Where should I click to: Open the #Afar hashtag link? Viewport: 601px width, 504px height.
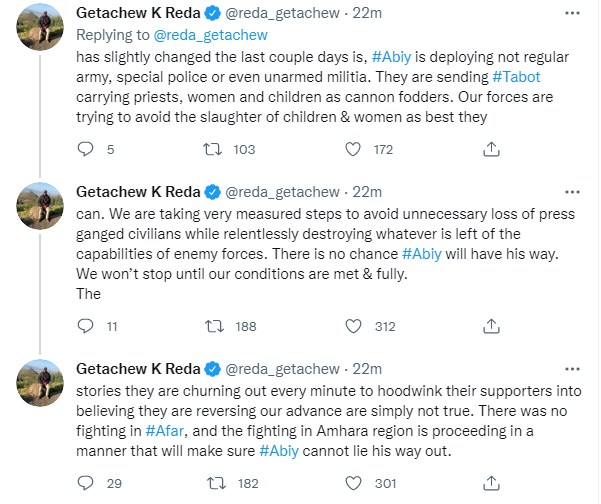click(164, 432)
